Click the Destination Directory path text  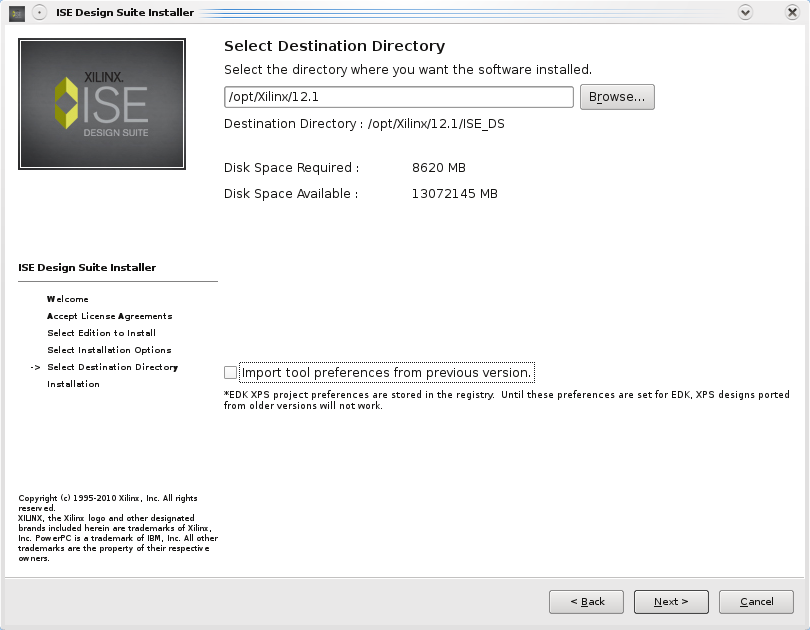pyautogui.click(x=436, y=124)
